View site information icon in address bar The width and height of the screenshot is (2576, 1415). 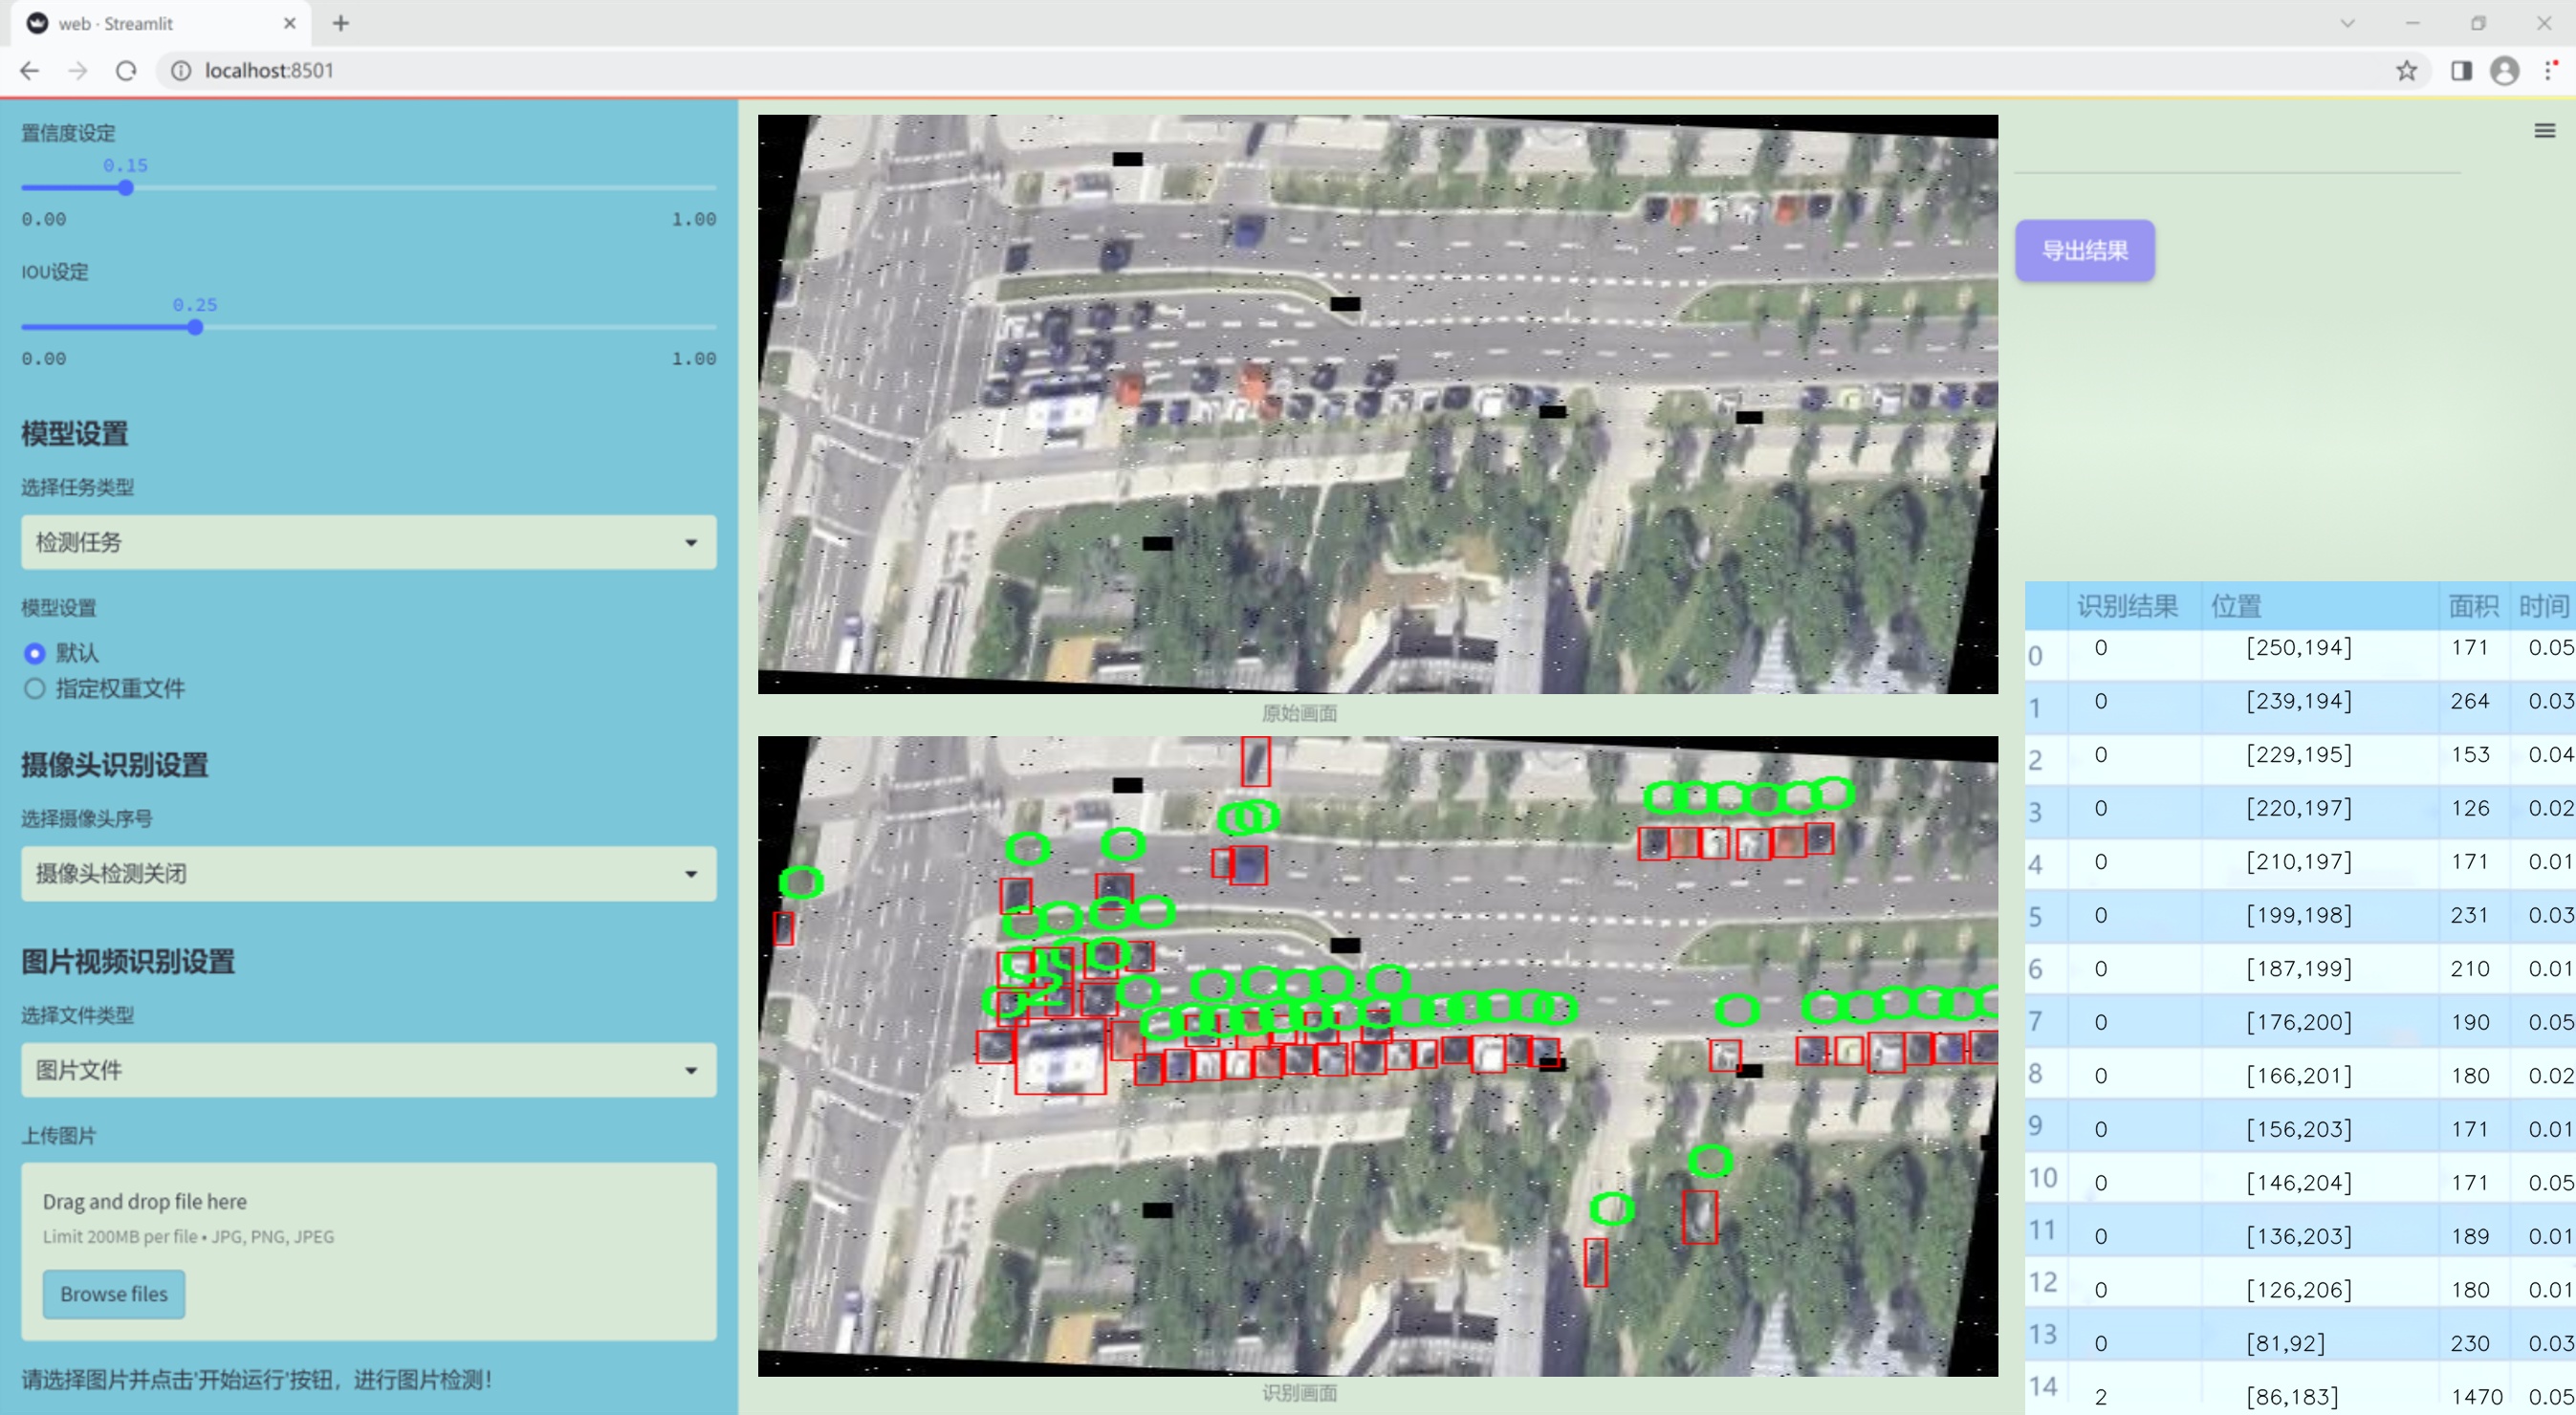[181, 71]
